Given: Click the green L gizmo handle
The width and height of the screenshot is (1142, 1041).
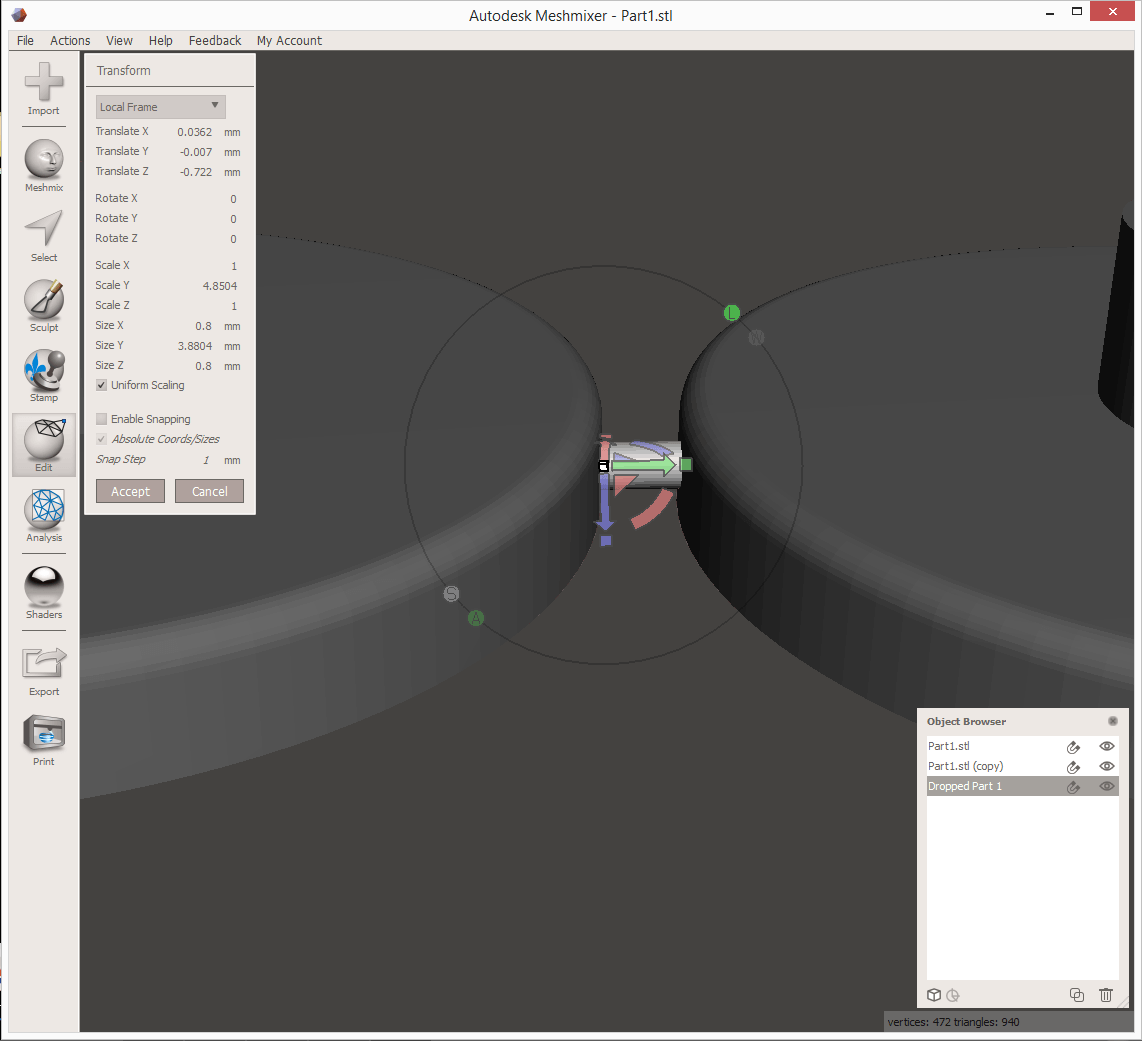Looking at the screenshot, I should click(x=732, y=313).
